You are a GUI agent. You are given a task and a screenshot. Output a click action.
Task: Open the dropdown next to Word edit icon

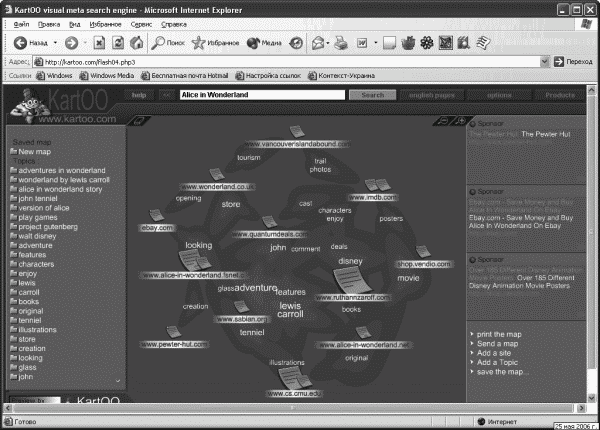point(375,42)
